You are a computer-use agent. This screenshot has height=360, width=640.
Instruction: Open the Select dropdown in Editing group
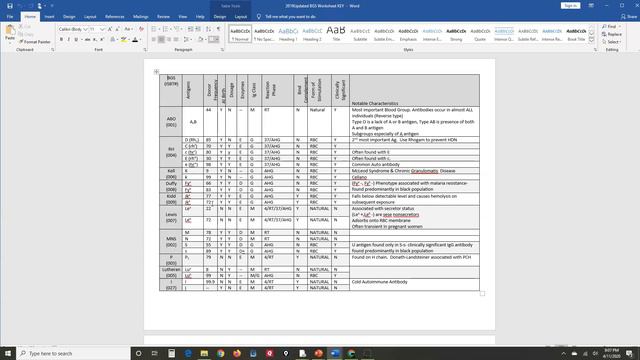(611, 42)
